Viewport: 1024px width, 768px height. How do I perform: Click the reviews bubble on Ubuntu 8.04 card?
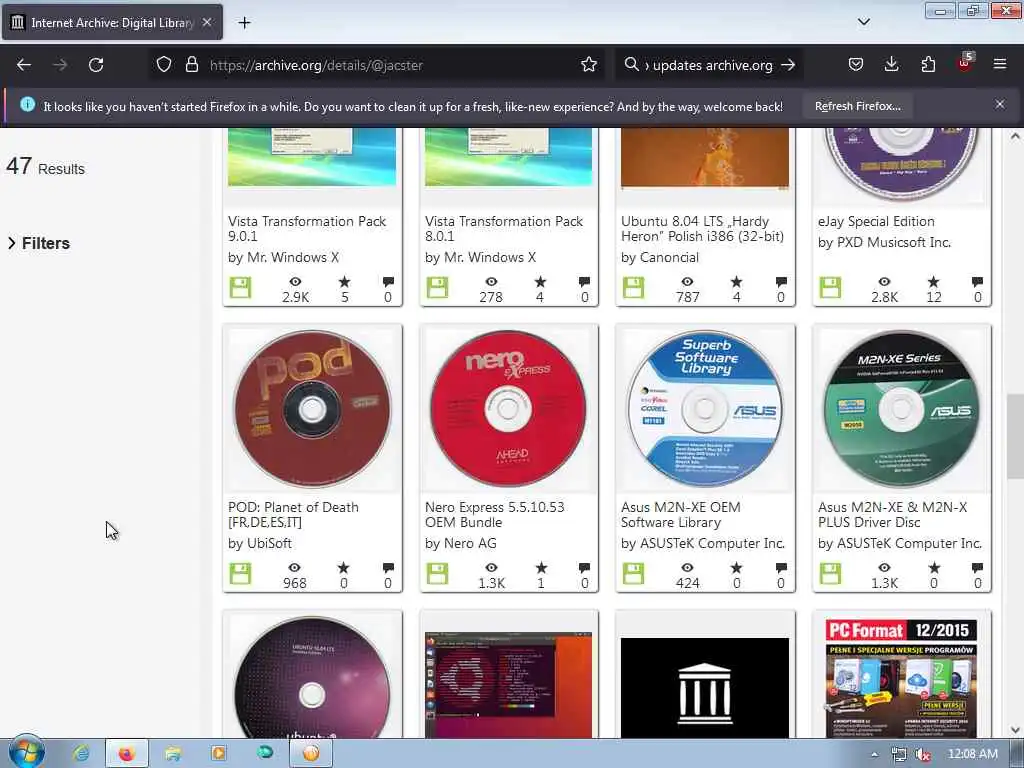(780, 281)
